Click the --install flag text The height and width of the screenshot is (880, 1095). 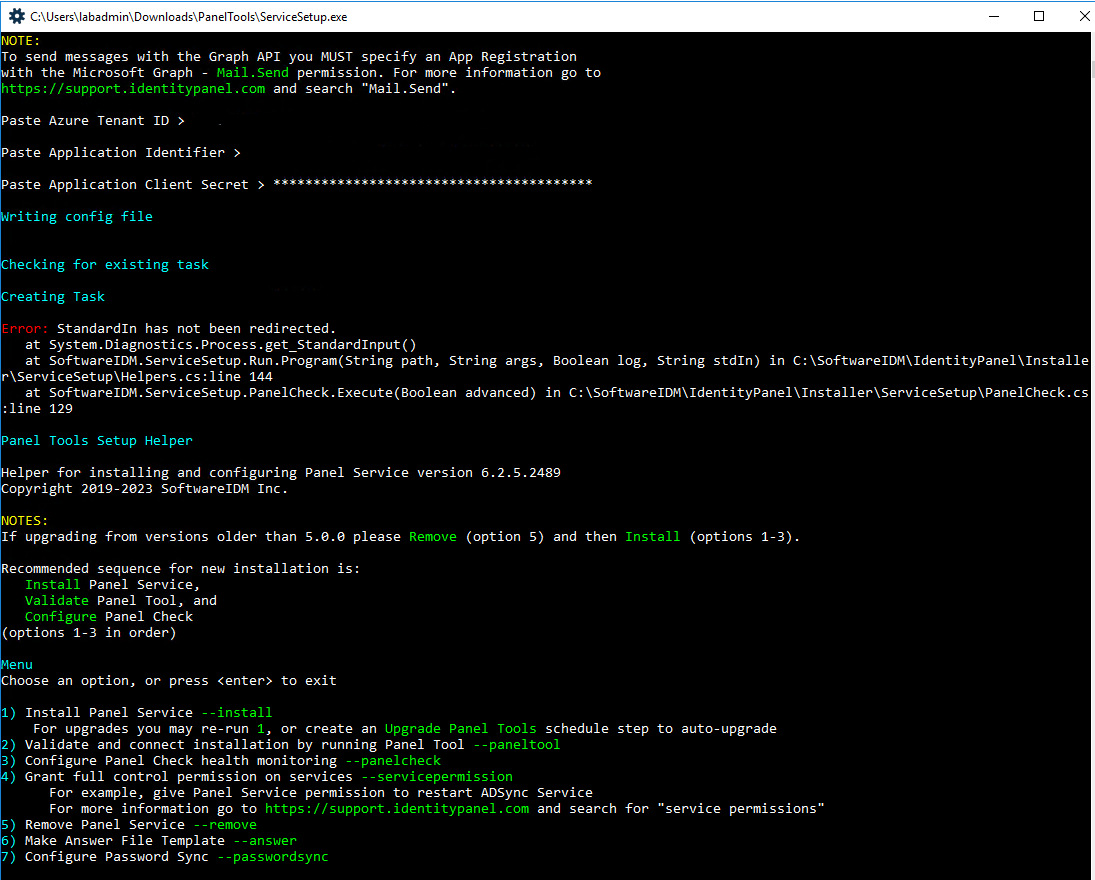click(x=237, y=713)
